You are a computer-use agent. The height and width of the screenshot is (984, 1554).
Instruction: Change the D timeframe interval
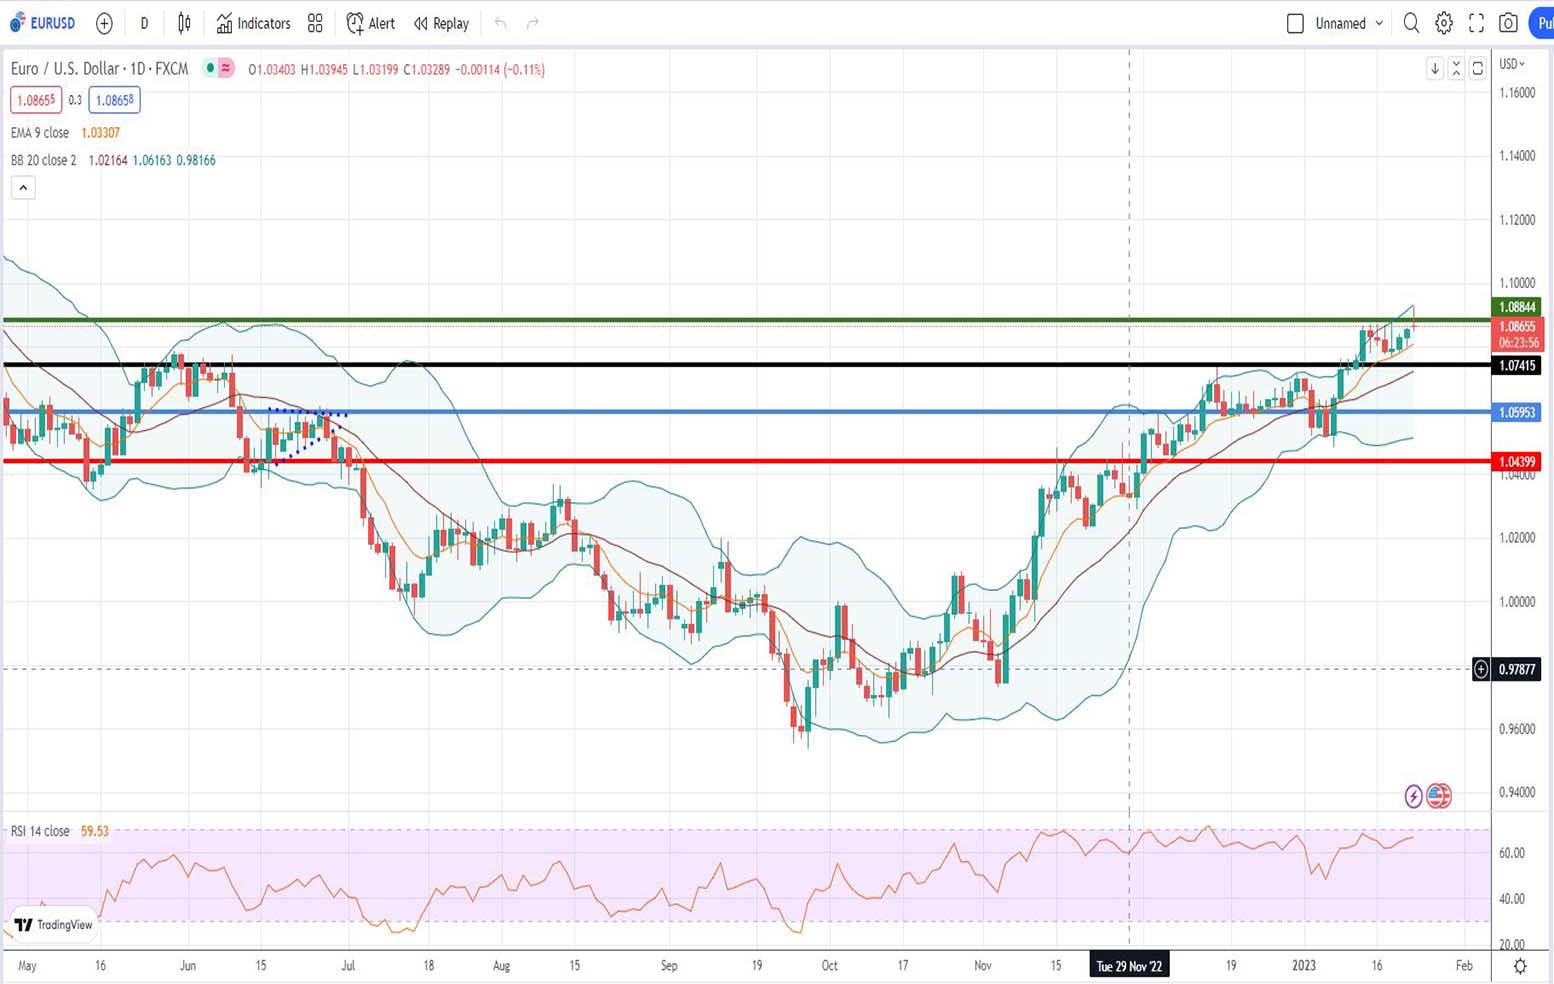(x=144, y=23)
